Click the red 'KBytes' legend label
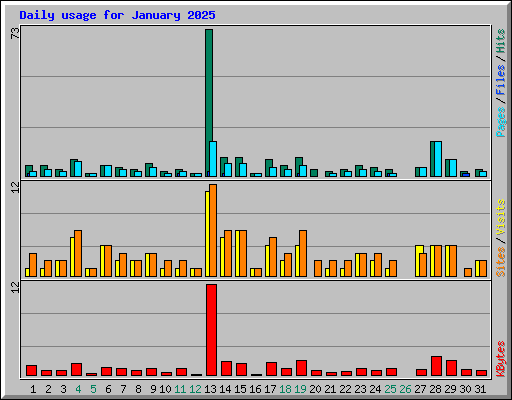Screen dimensions: 512x400 [x=500, y=359]
